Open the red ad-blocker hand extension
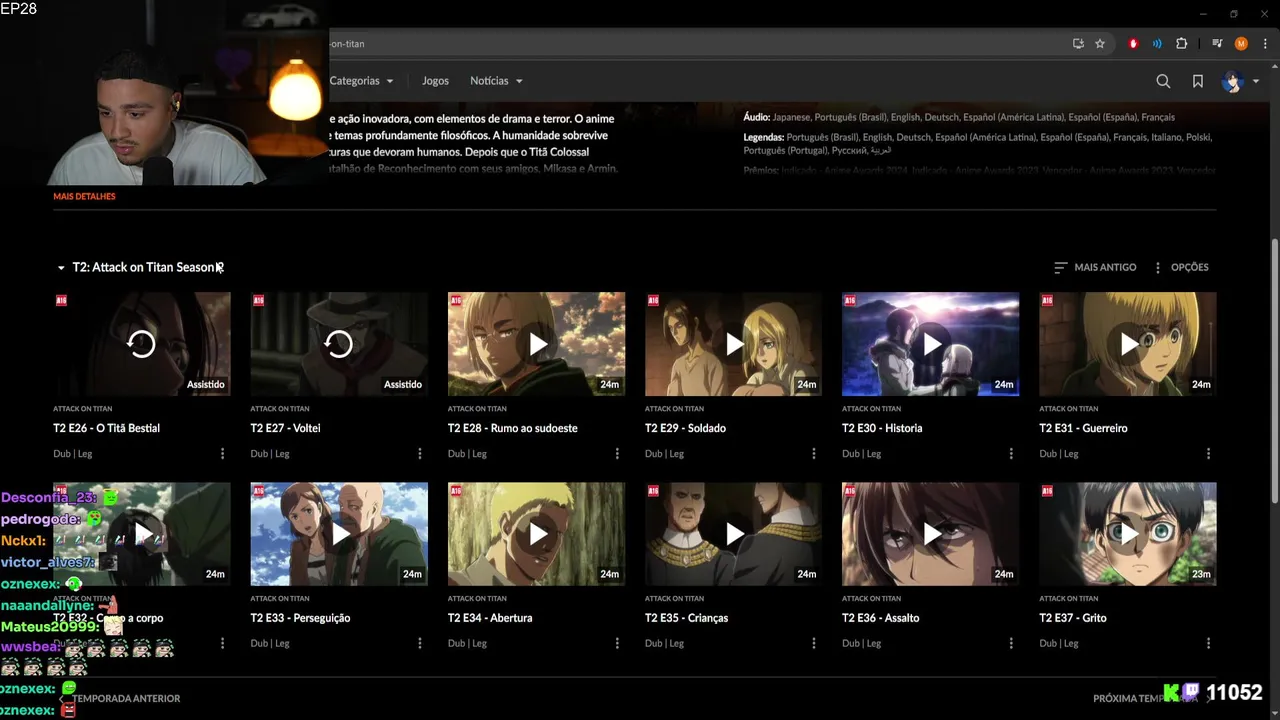 [x=1133, y=44]
